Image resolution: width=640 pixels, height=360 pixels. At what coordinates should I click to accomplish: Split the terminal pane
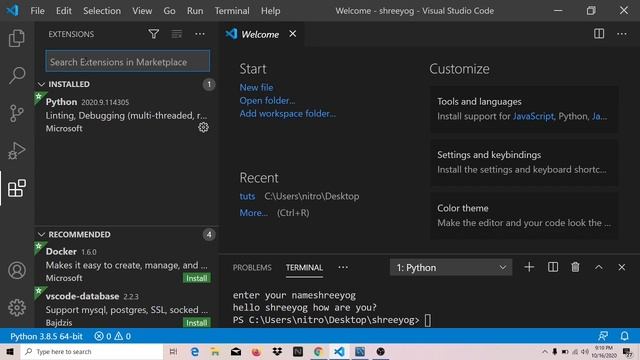click(553, 267)
